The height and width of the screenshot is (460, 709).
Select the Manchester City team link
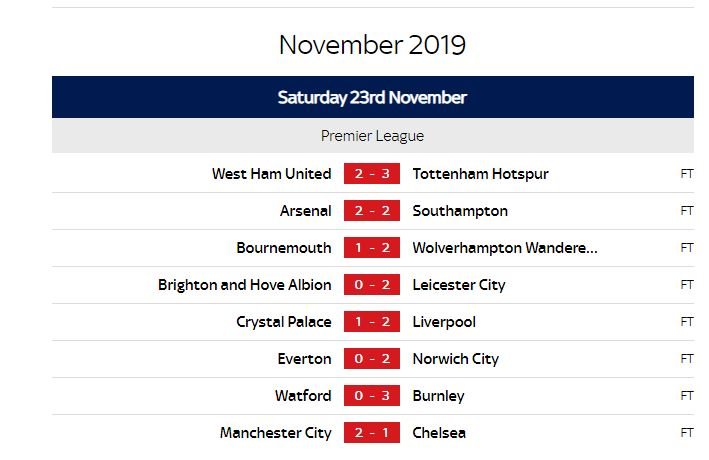[275, 433]
